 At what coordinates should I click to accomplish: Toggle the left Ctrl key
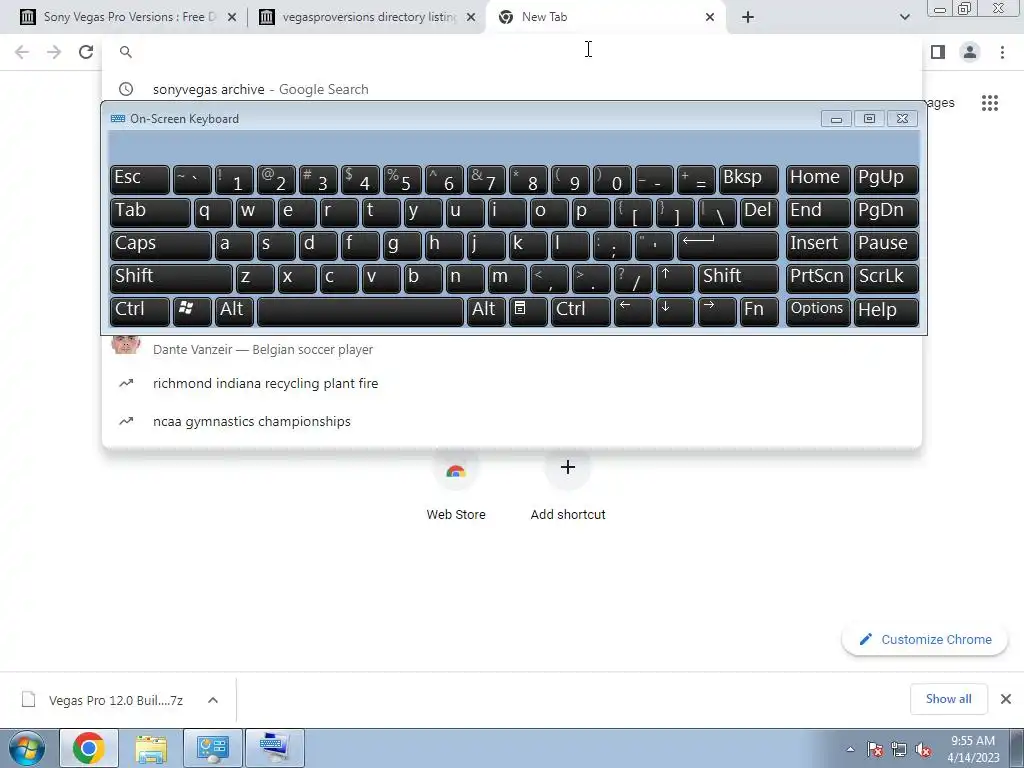[140, 311]
